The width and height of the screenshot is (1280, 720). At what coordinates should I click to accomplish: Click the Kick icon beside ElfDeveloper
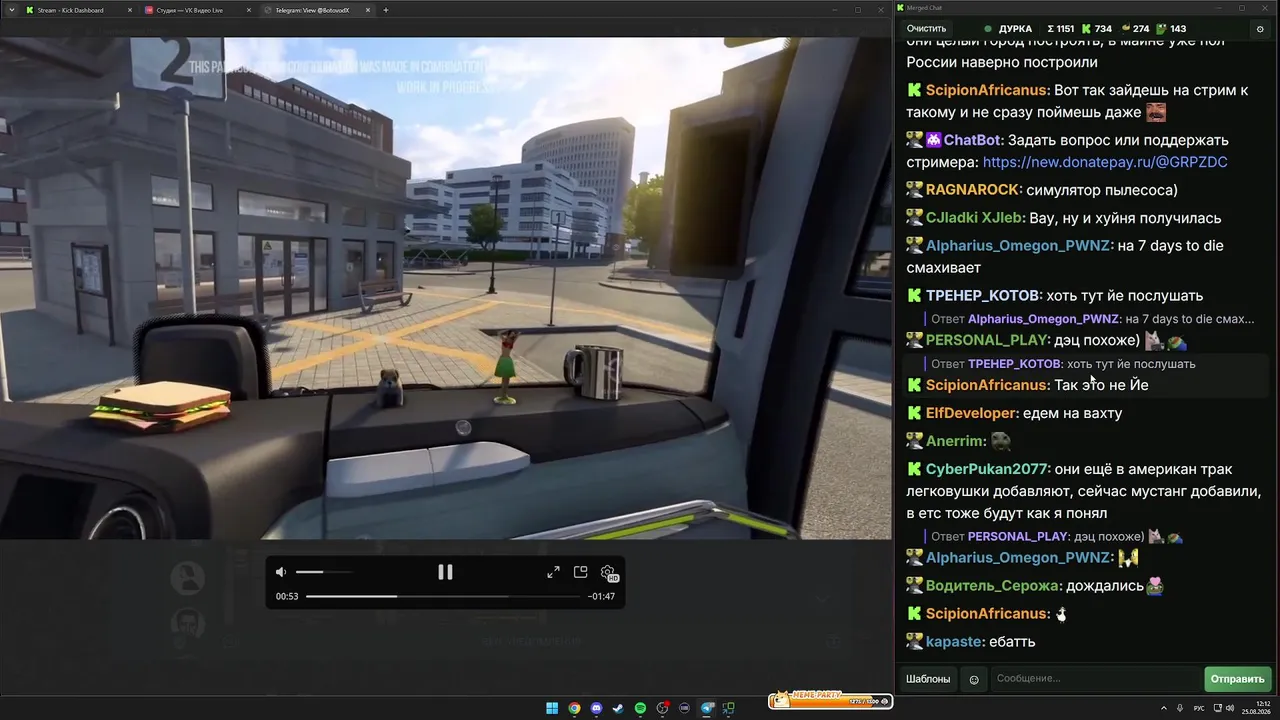coord(914,413)
